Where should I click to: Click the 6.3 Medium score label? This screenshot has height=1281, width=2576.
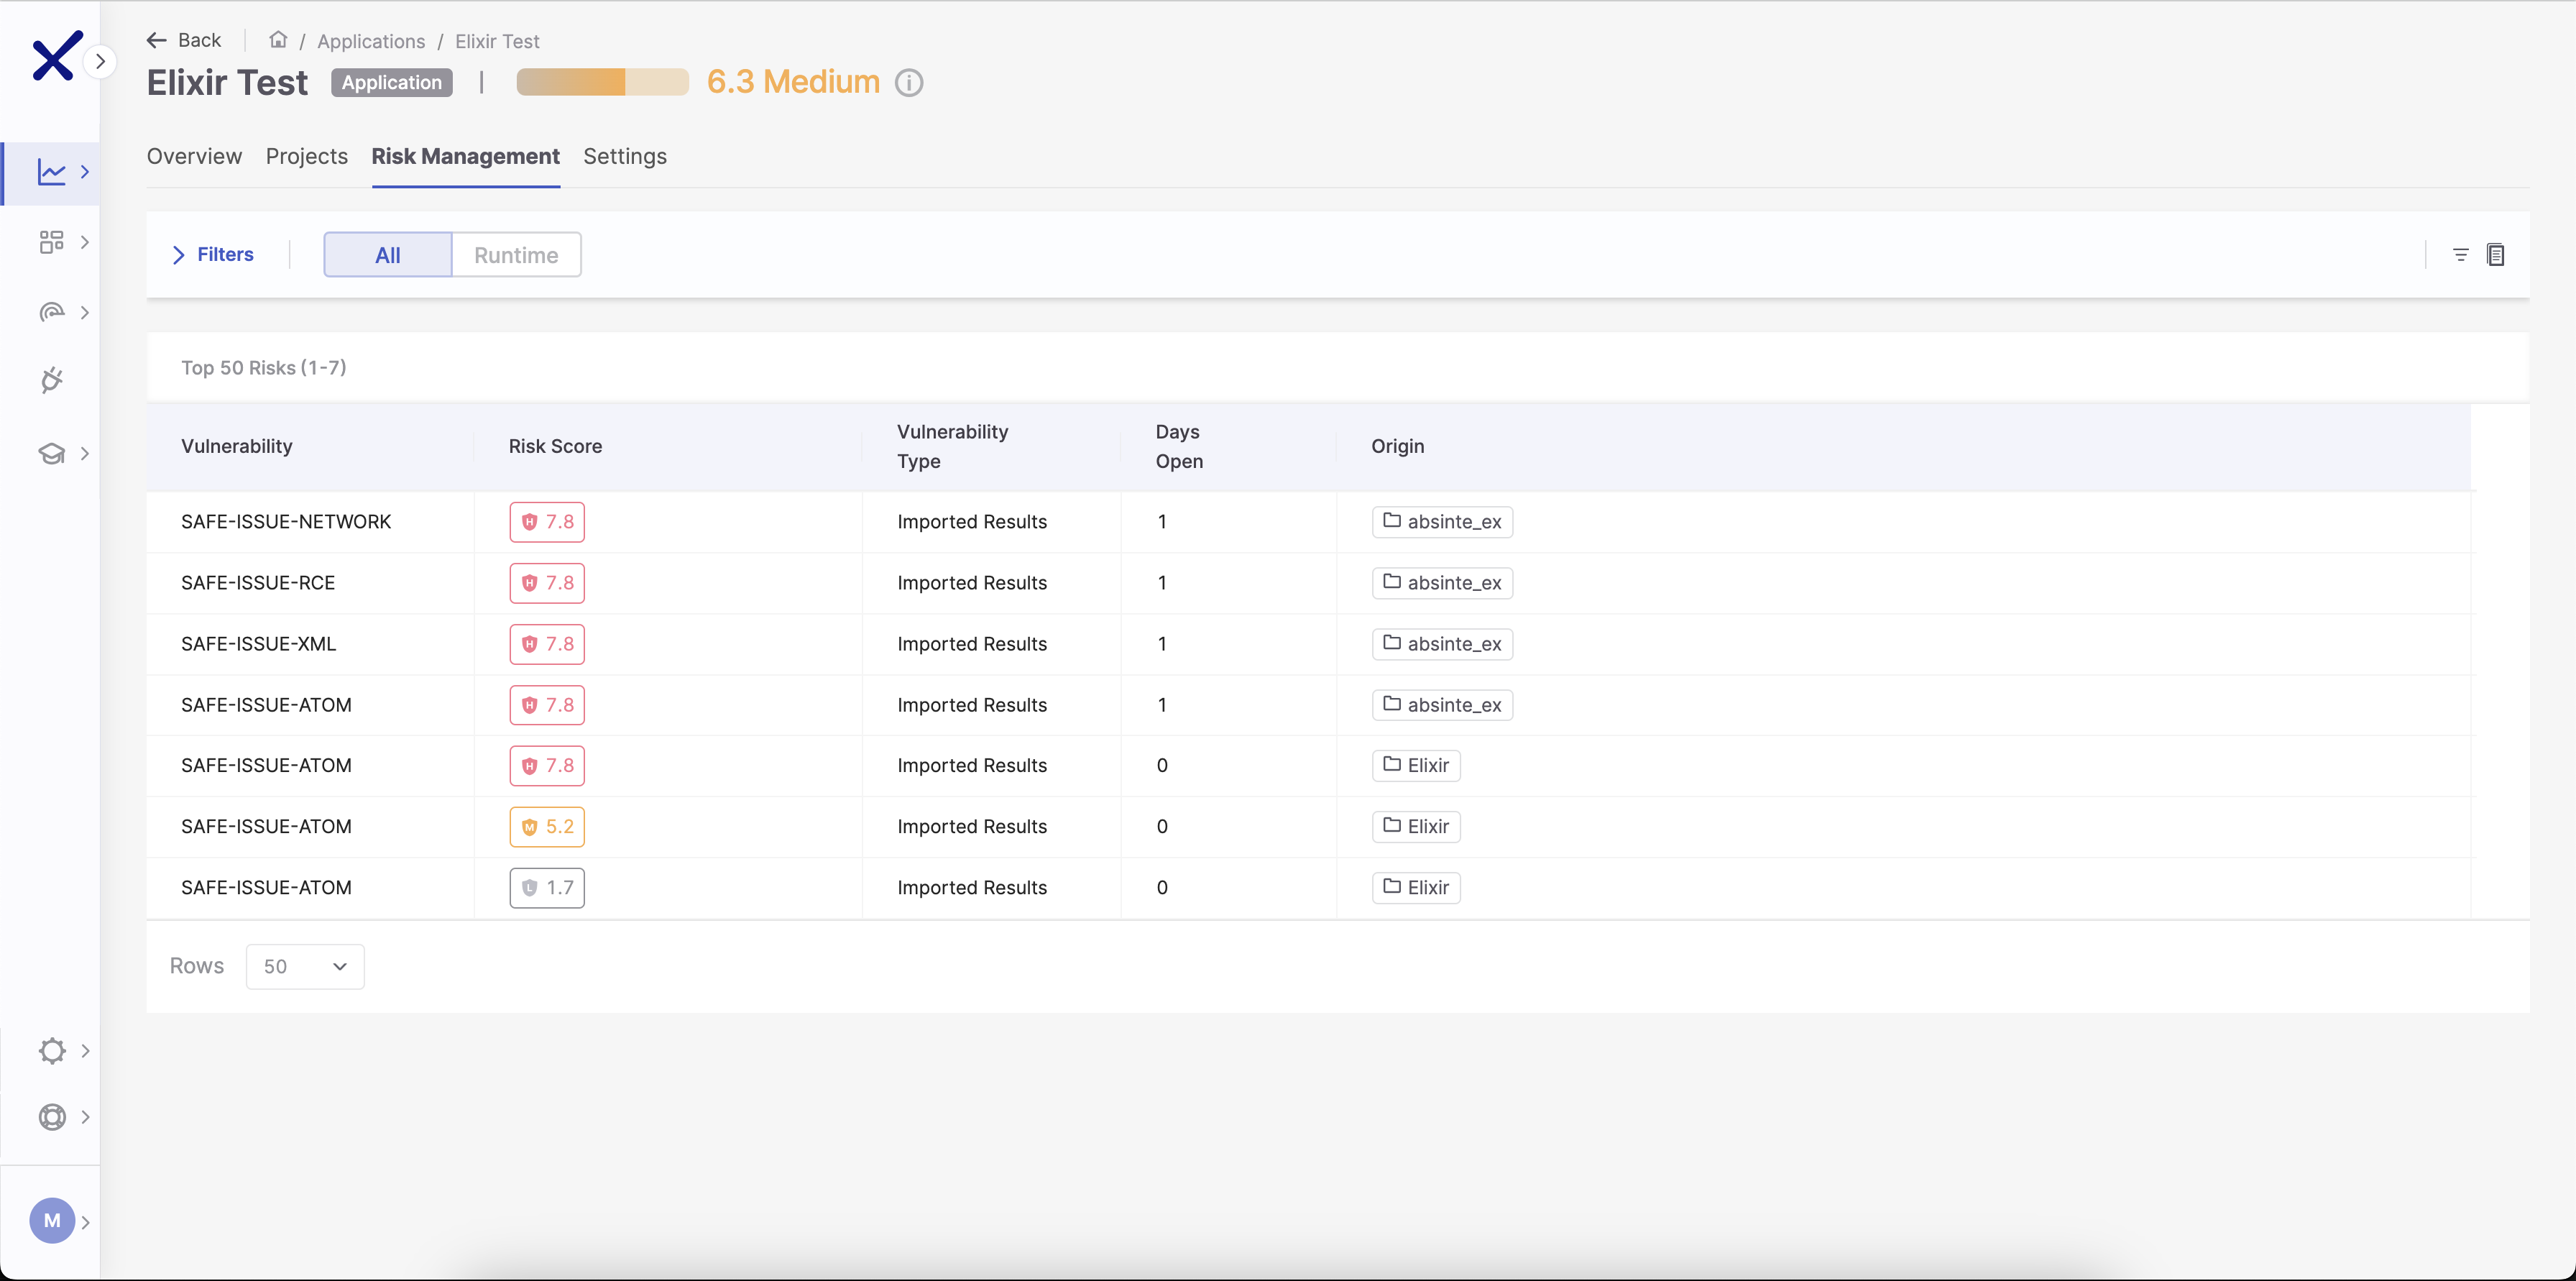pos(793,81)
